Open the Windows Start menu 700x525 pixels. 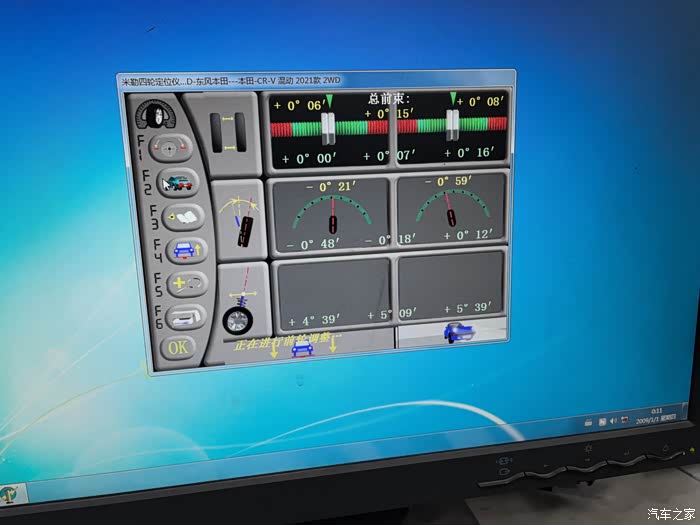11,494
